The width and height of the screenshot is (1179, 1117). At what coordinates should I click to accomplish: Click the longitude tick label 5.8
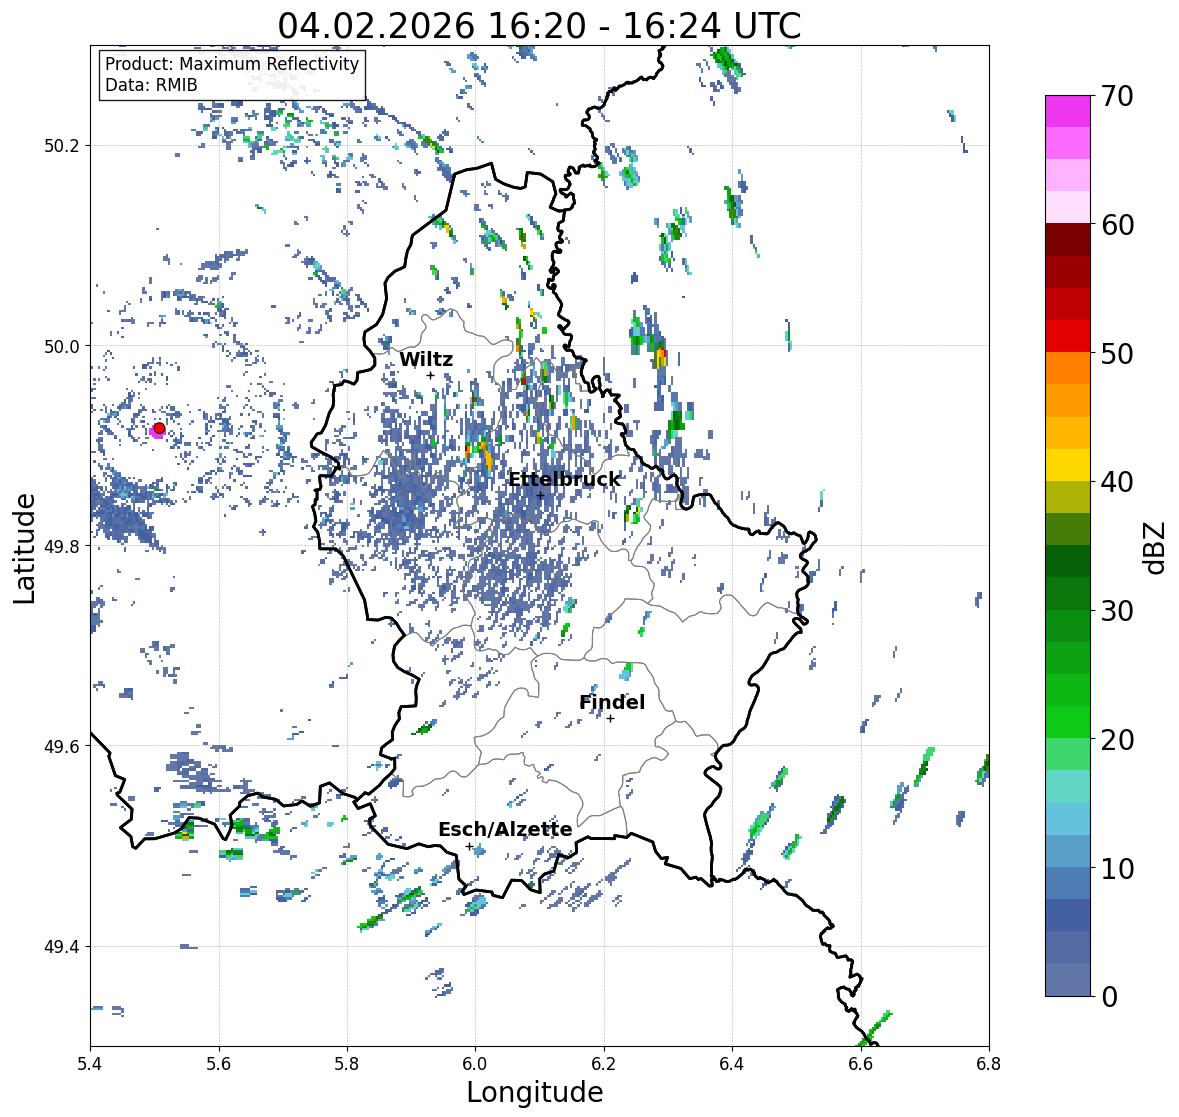(x=347, y=1063)
